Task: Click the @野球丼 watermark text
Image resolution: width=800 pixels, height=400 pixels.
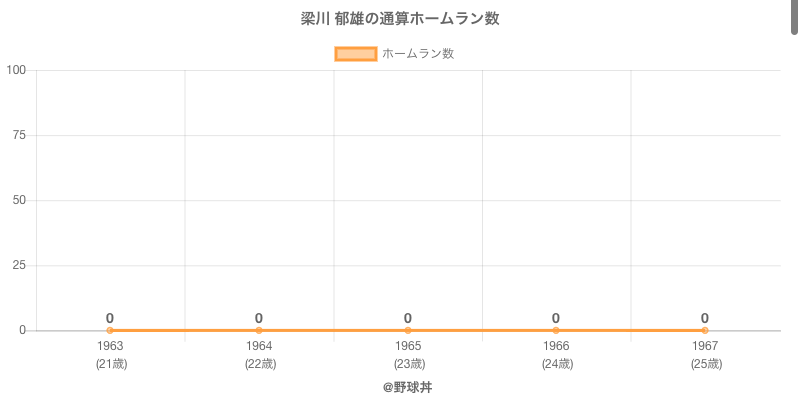Action: point(407,386)
